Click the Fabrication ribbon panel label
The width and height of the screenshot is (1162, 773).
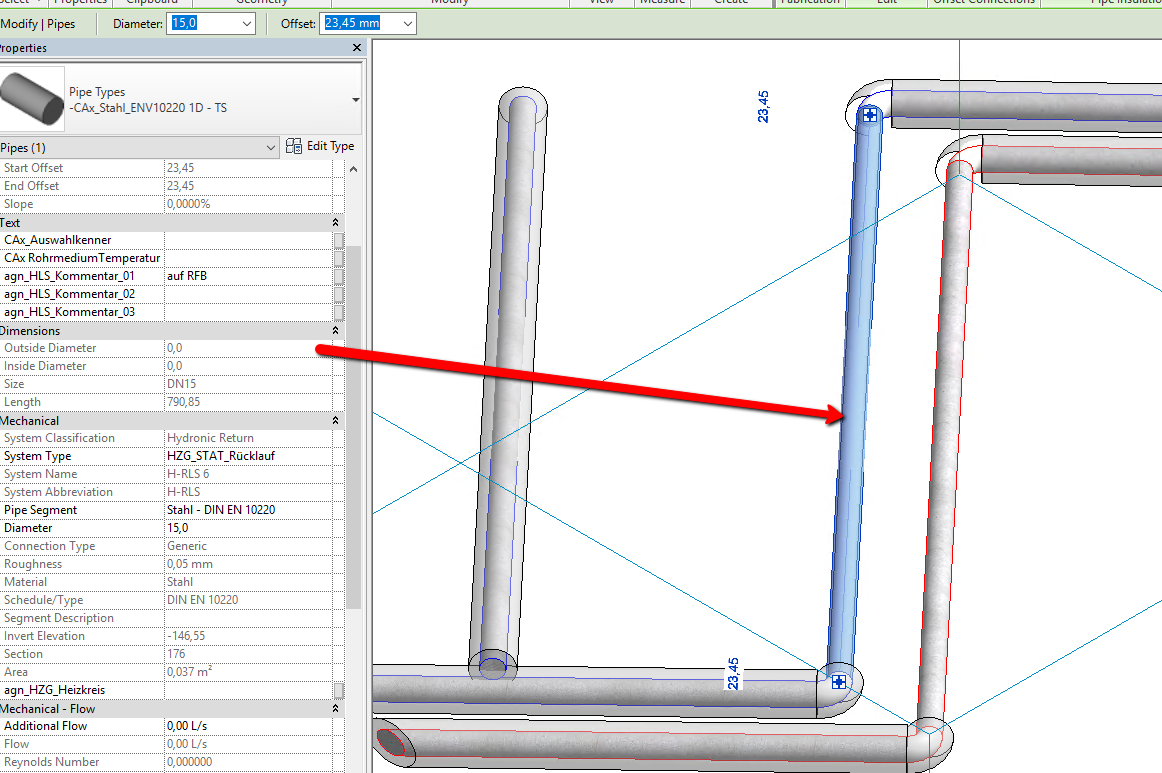(x=812, y=4)
